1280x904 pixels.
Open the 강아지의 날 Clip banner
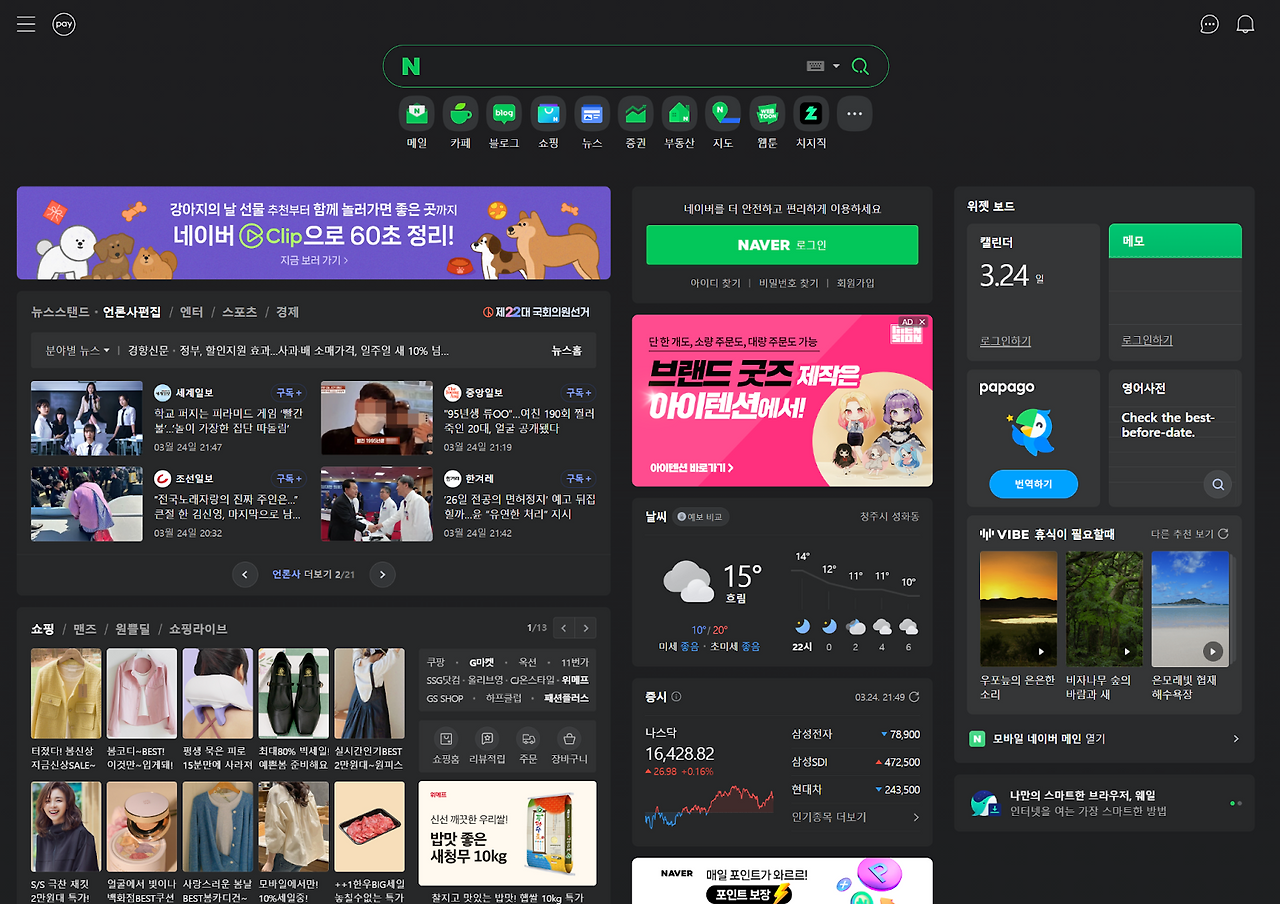[x=313, y=233]
